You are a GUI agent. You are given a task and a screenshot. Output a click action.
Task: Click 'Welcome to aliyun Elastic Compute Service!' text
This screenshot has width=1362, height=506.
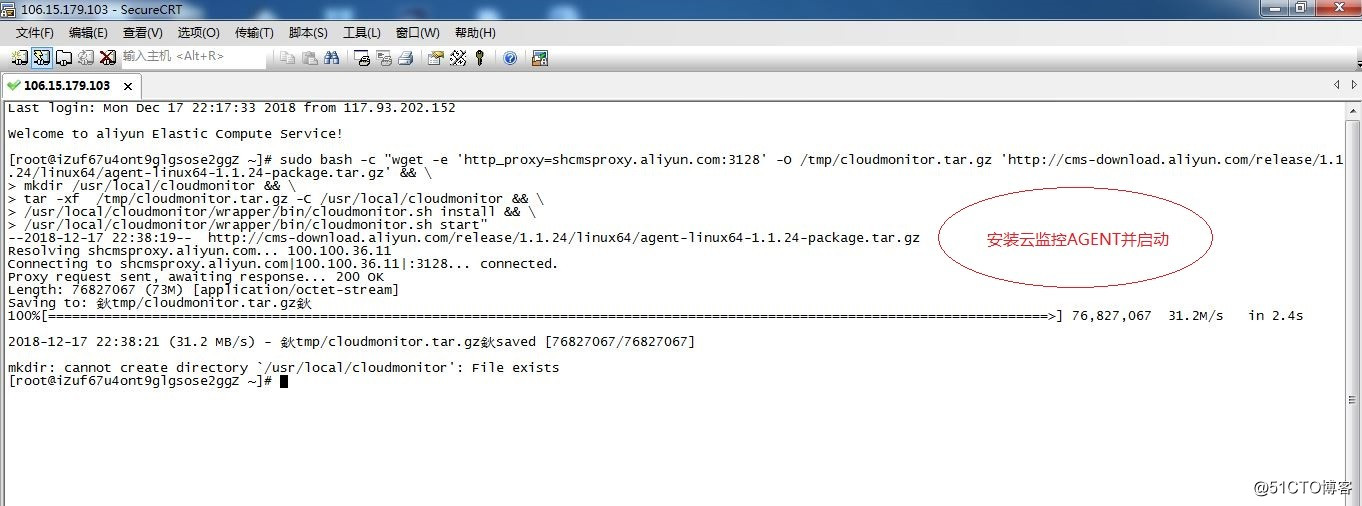click(175, 134)
